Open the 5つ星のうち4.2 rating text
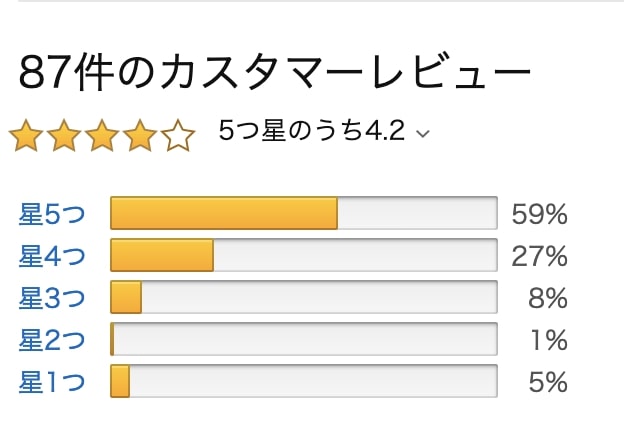Image resolution: width=624 pixels, height=434 pixels. [312, 130]
